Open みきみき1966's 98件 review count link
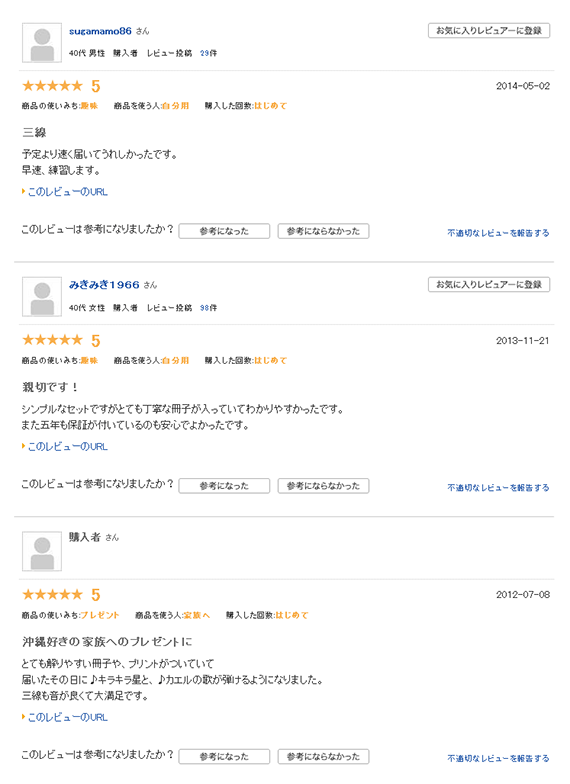 pos(208,308)
